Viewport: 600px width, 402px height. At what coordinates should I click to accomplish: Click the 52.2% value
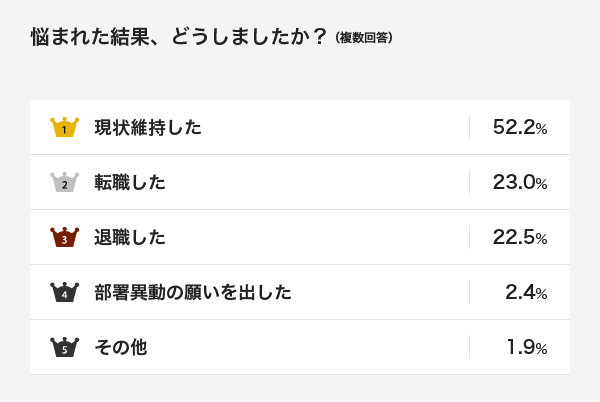pos(520,127)
